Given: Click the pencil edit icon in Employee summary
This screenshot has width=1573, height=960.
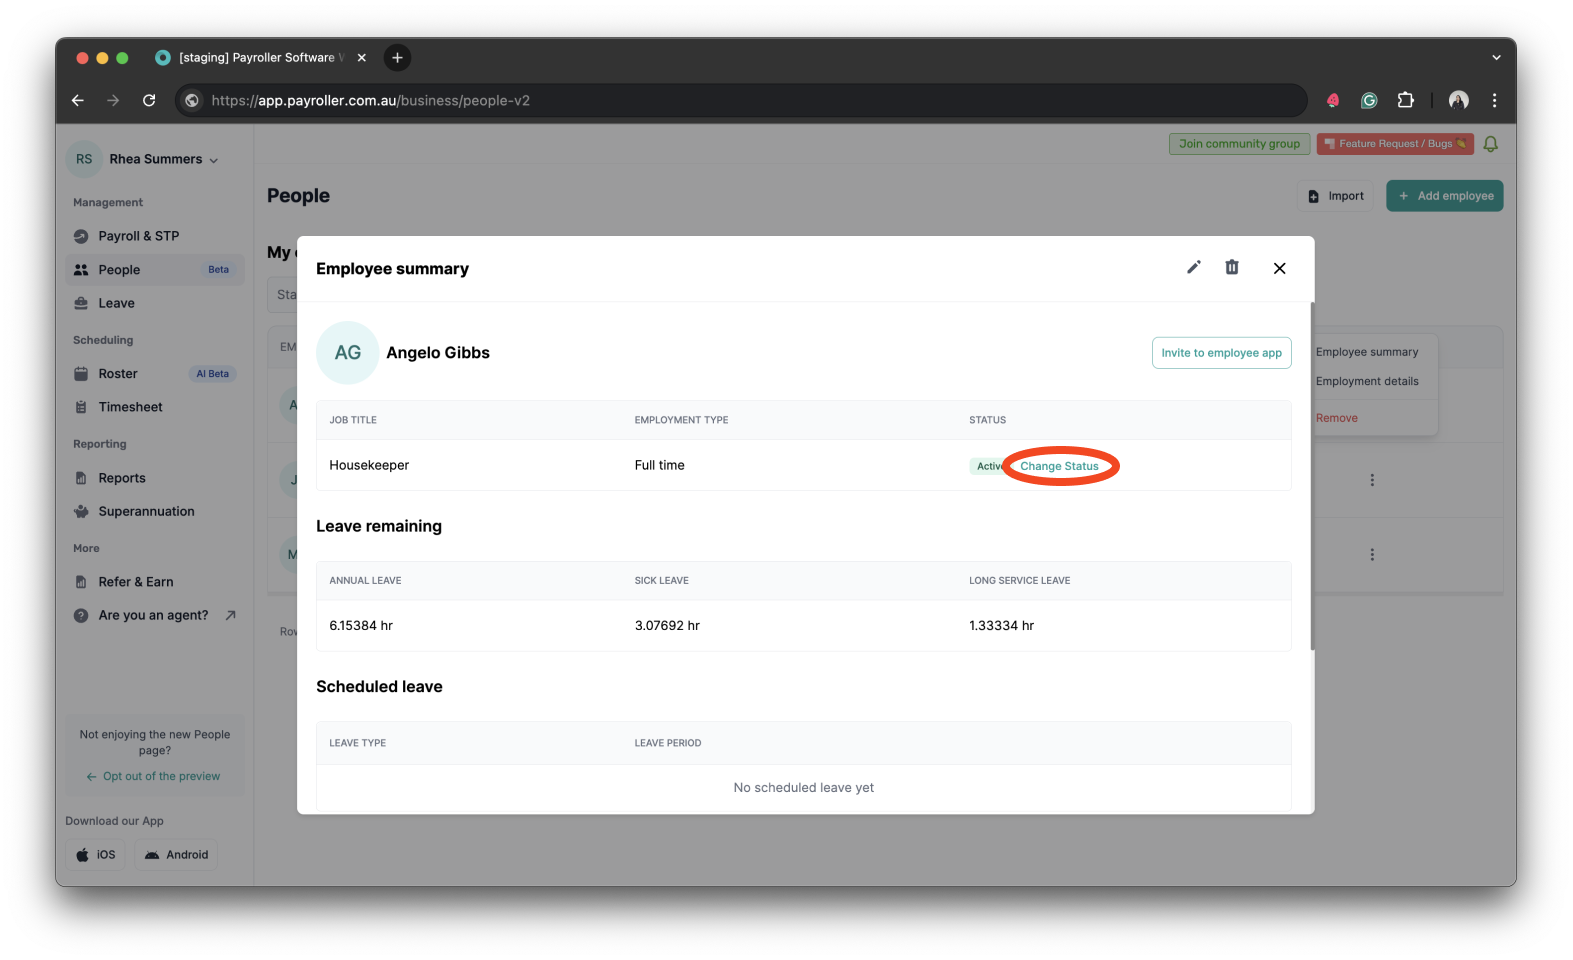Looking at the screenshot, I should pos(1193,267).
